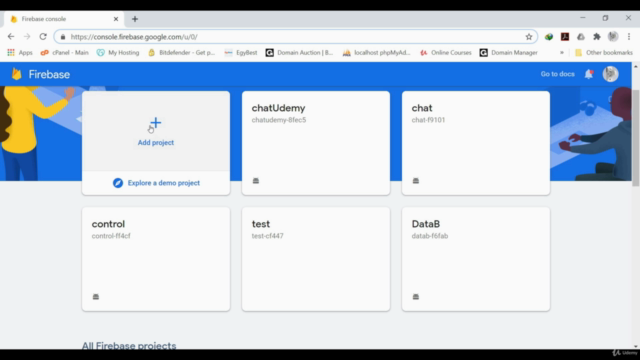
Task: Reload the Firebase console page
Action: pos(43,37)
